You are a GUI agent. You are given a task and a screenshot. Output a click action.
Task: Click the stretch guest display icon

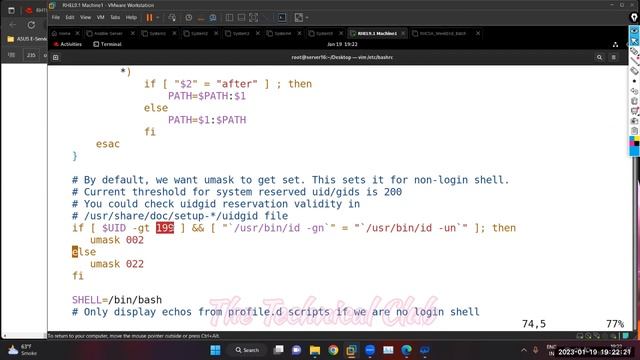[299, 18]
